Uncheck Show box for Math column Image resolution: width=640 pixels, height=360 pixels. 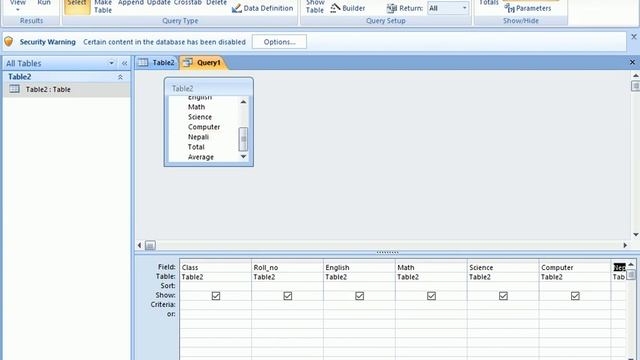coord(431,296)
